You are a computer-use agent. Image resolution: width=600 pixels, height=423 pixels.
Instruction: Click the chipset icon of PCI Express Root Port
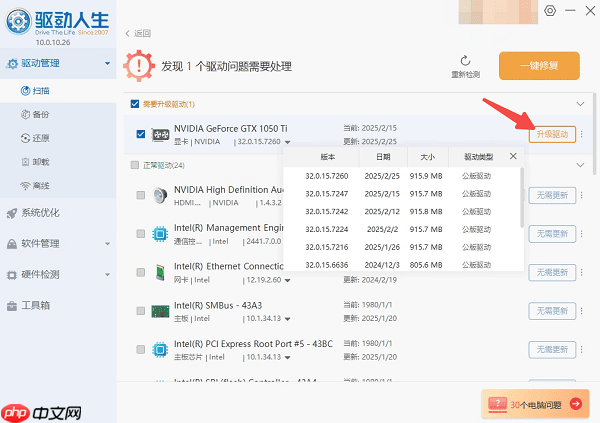[160, 350]
